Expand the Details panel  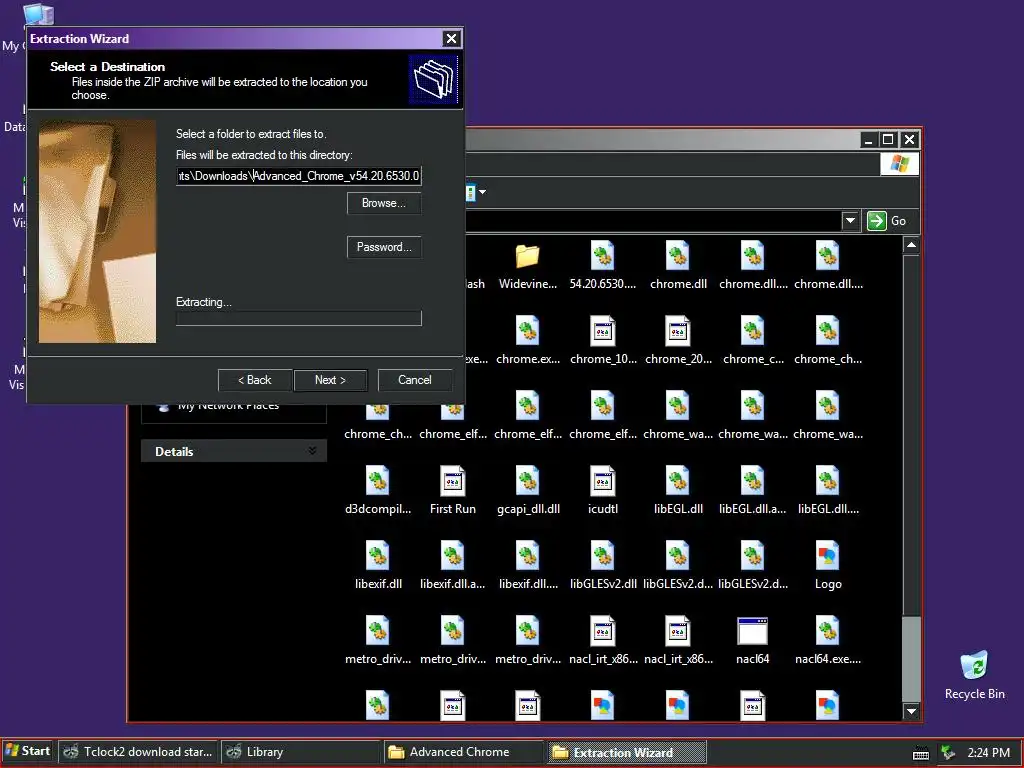tap(312, 451)
